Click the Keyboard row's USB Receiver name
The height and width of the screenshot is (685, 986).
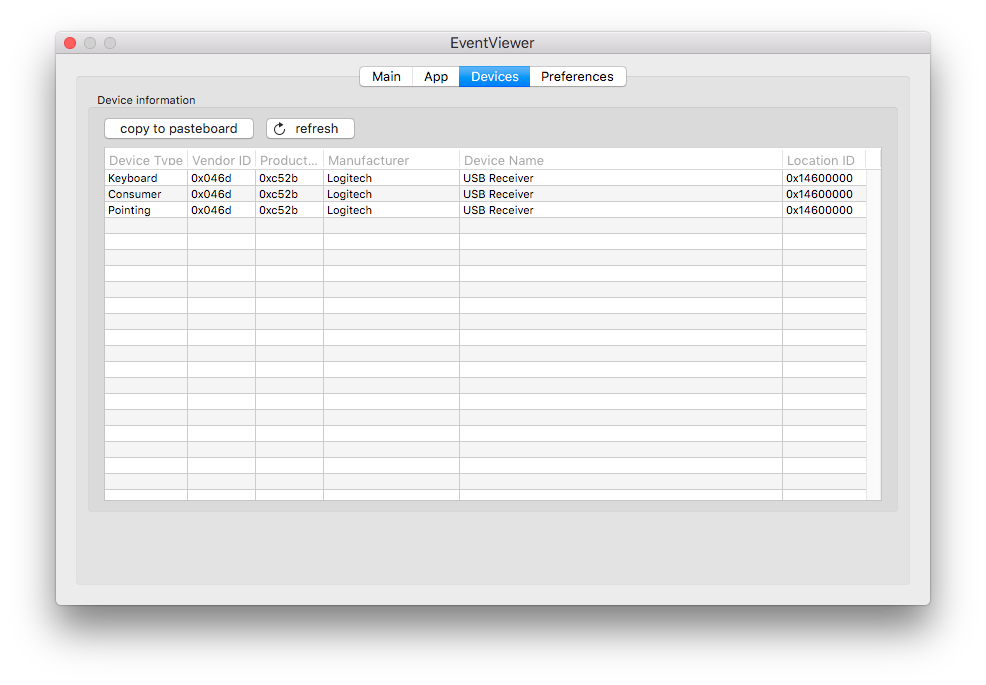[498, 178]
